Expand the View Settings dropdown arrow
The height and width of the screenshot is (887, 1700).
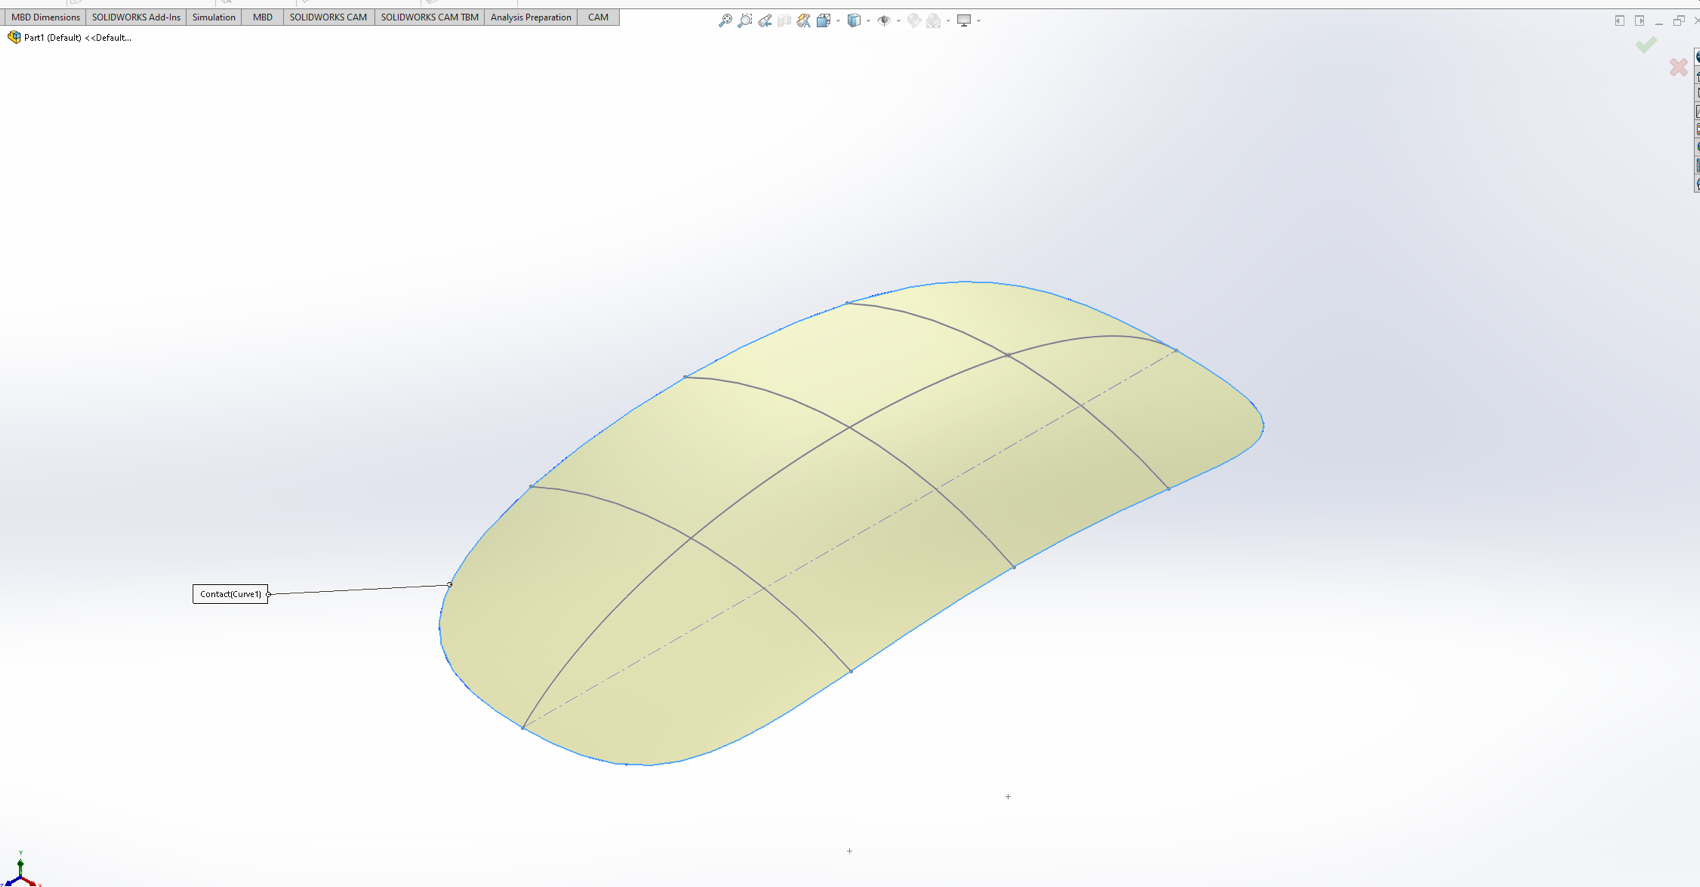pos(978,20)
